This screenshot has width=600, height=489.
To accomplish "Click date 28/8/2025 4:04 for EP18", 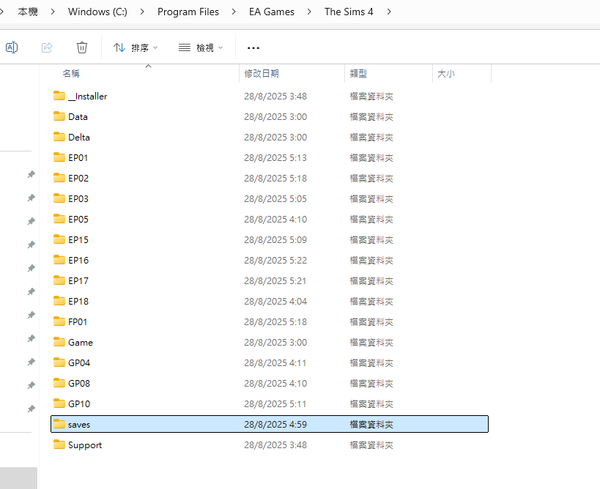I will pyautogui.click(x=276, y=302).
